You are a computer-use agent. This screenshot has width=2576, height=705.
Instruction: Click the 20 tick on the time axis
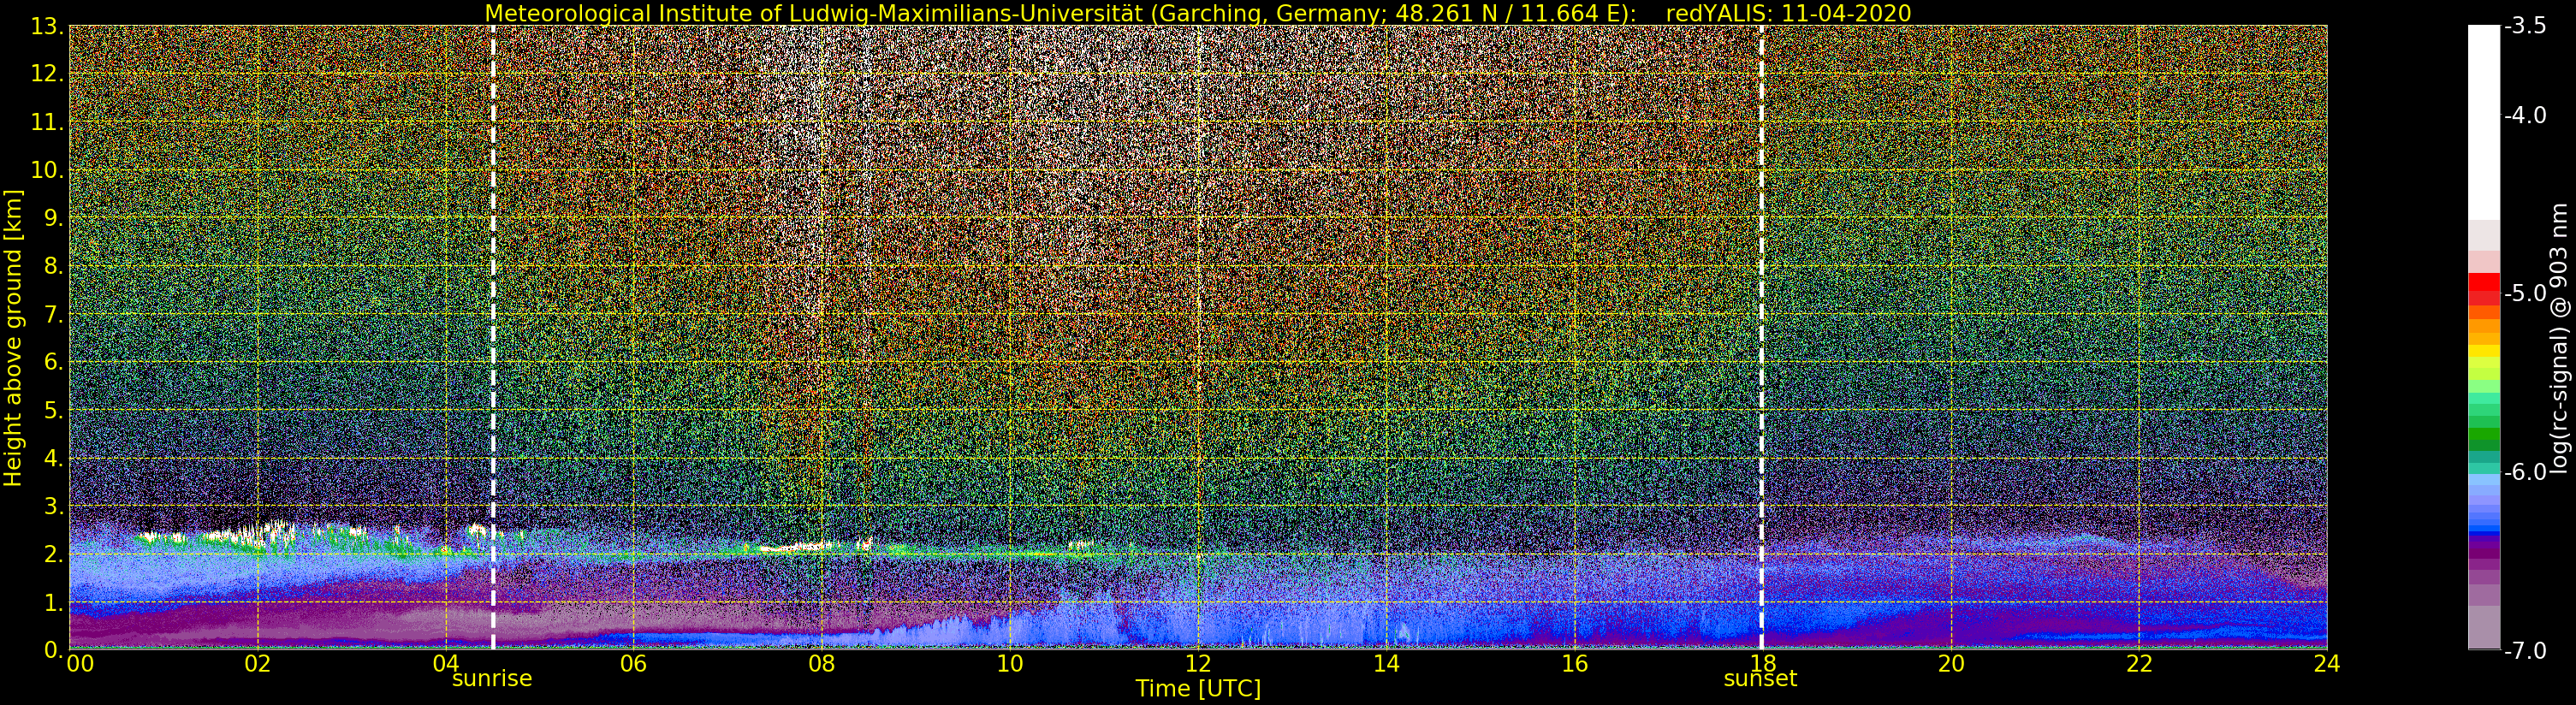click(1950, 663)
